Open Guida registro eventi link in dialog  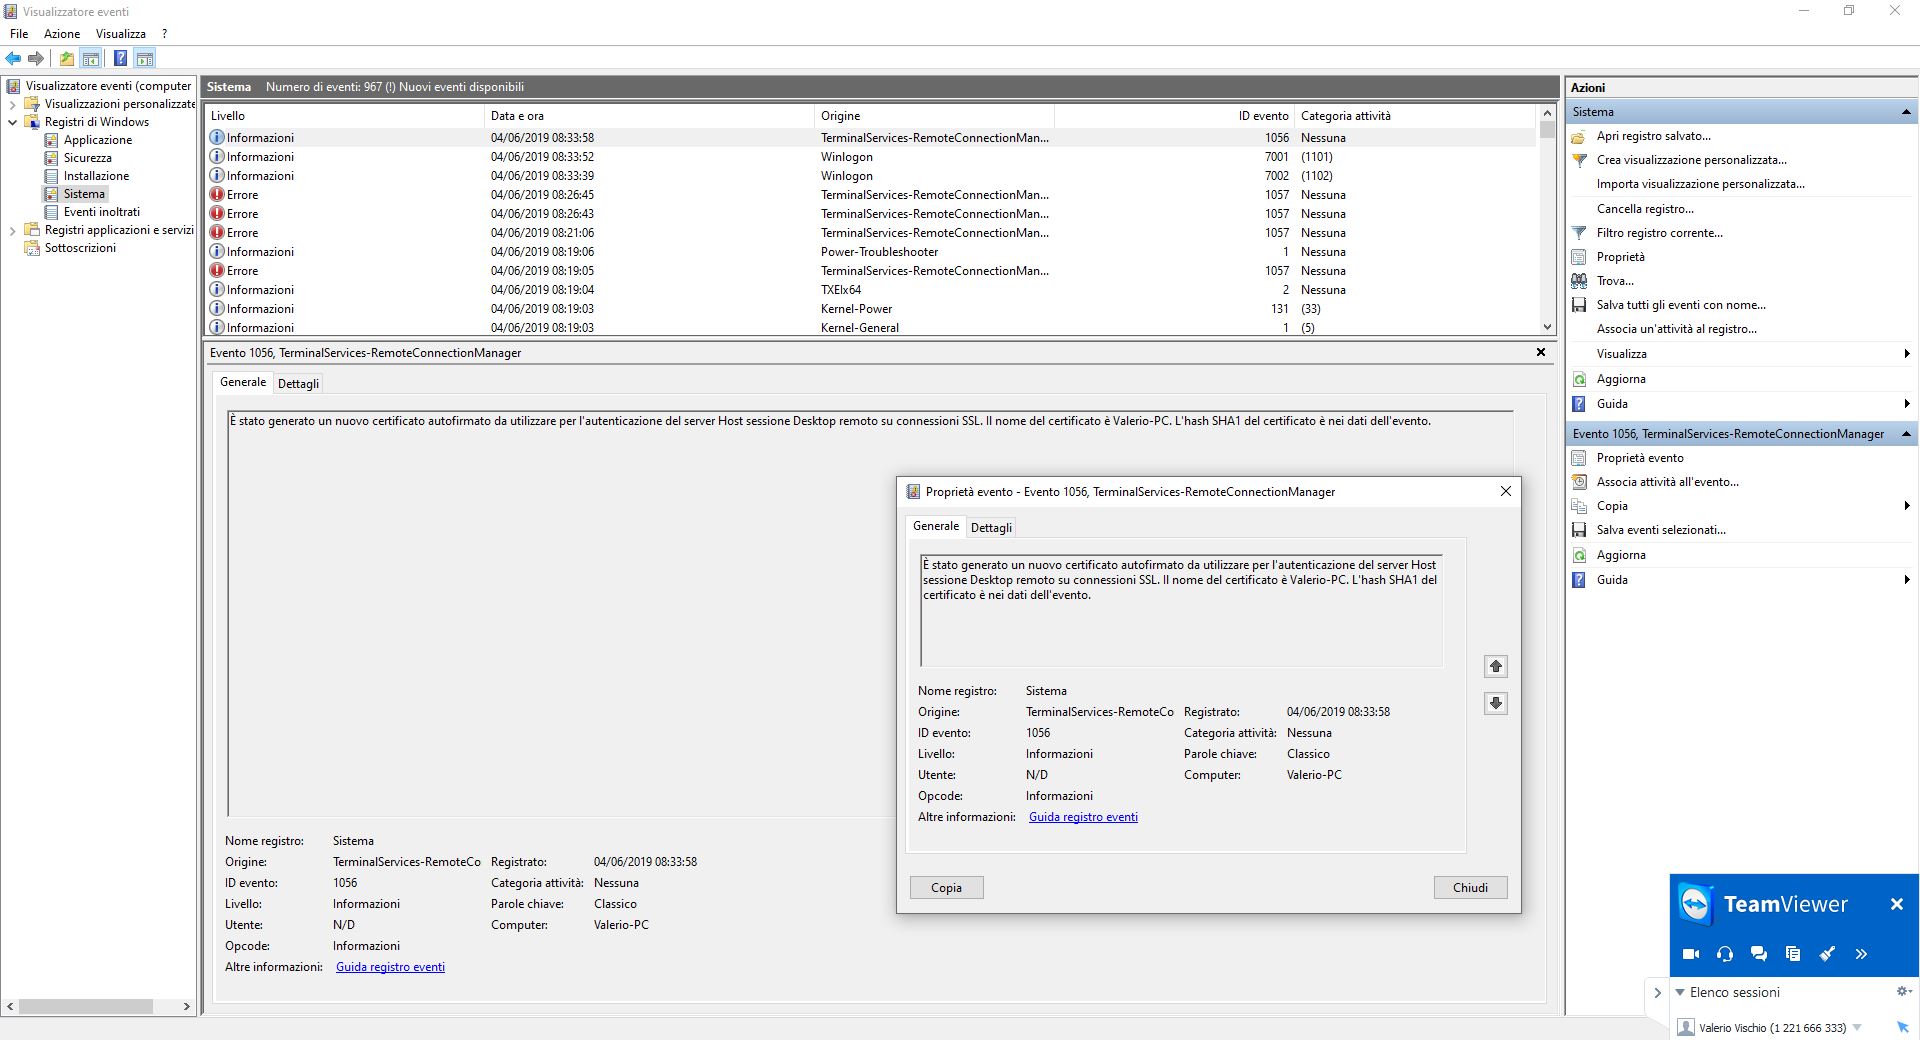[x=1083, y=817]
